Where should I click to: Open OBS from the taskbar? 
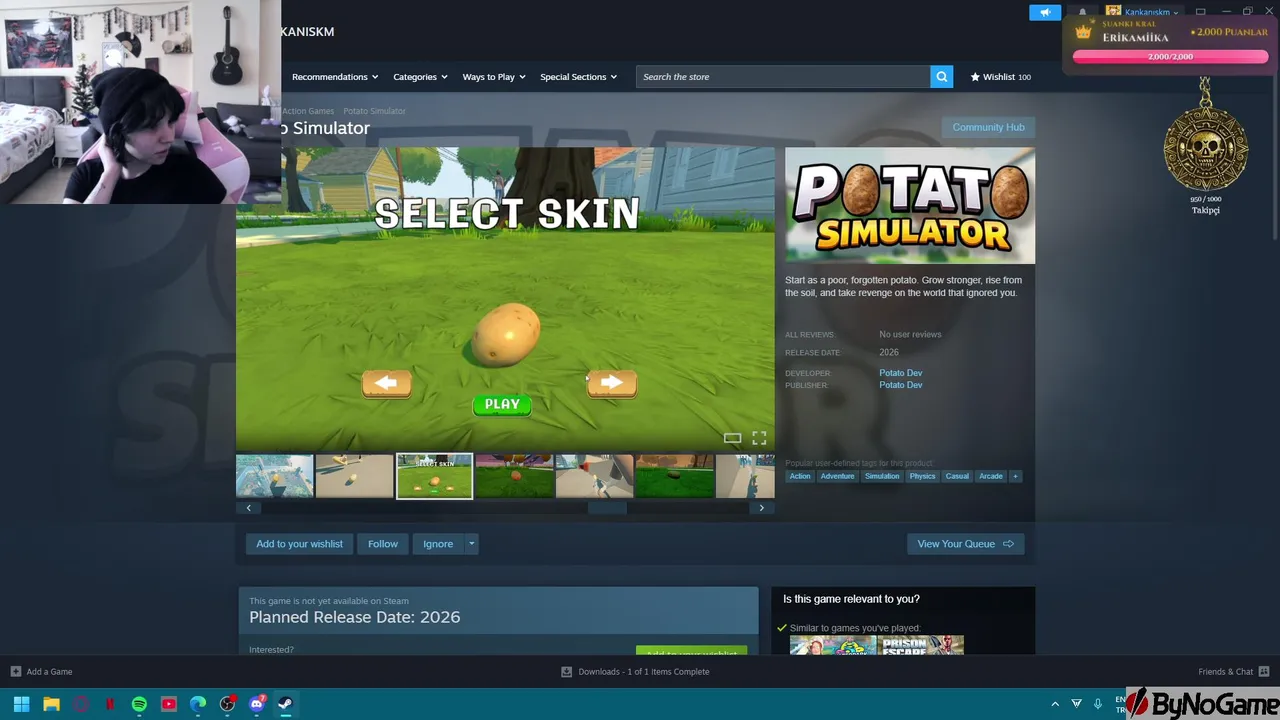click(227, 704)
